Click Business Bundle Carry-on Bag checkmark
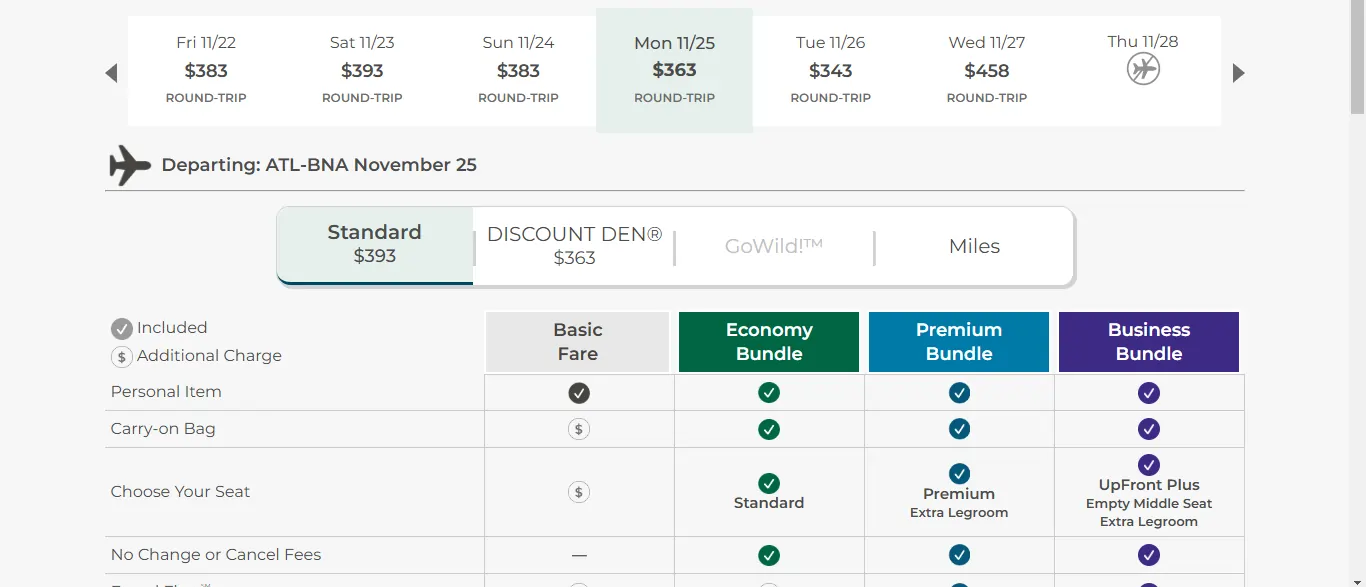Image resolution: width=1366 pixels, height=587 pixels. pos(1149,429)
